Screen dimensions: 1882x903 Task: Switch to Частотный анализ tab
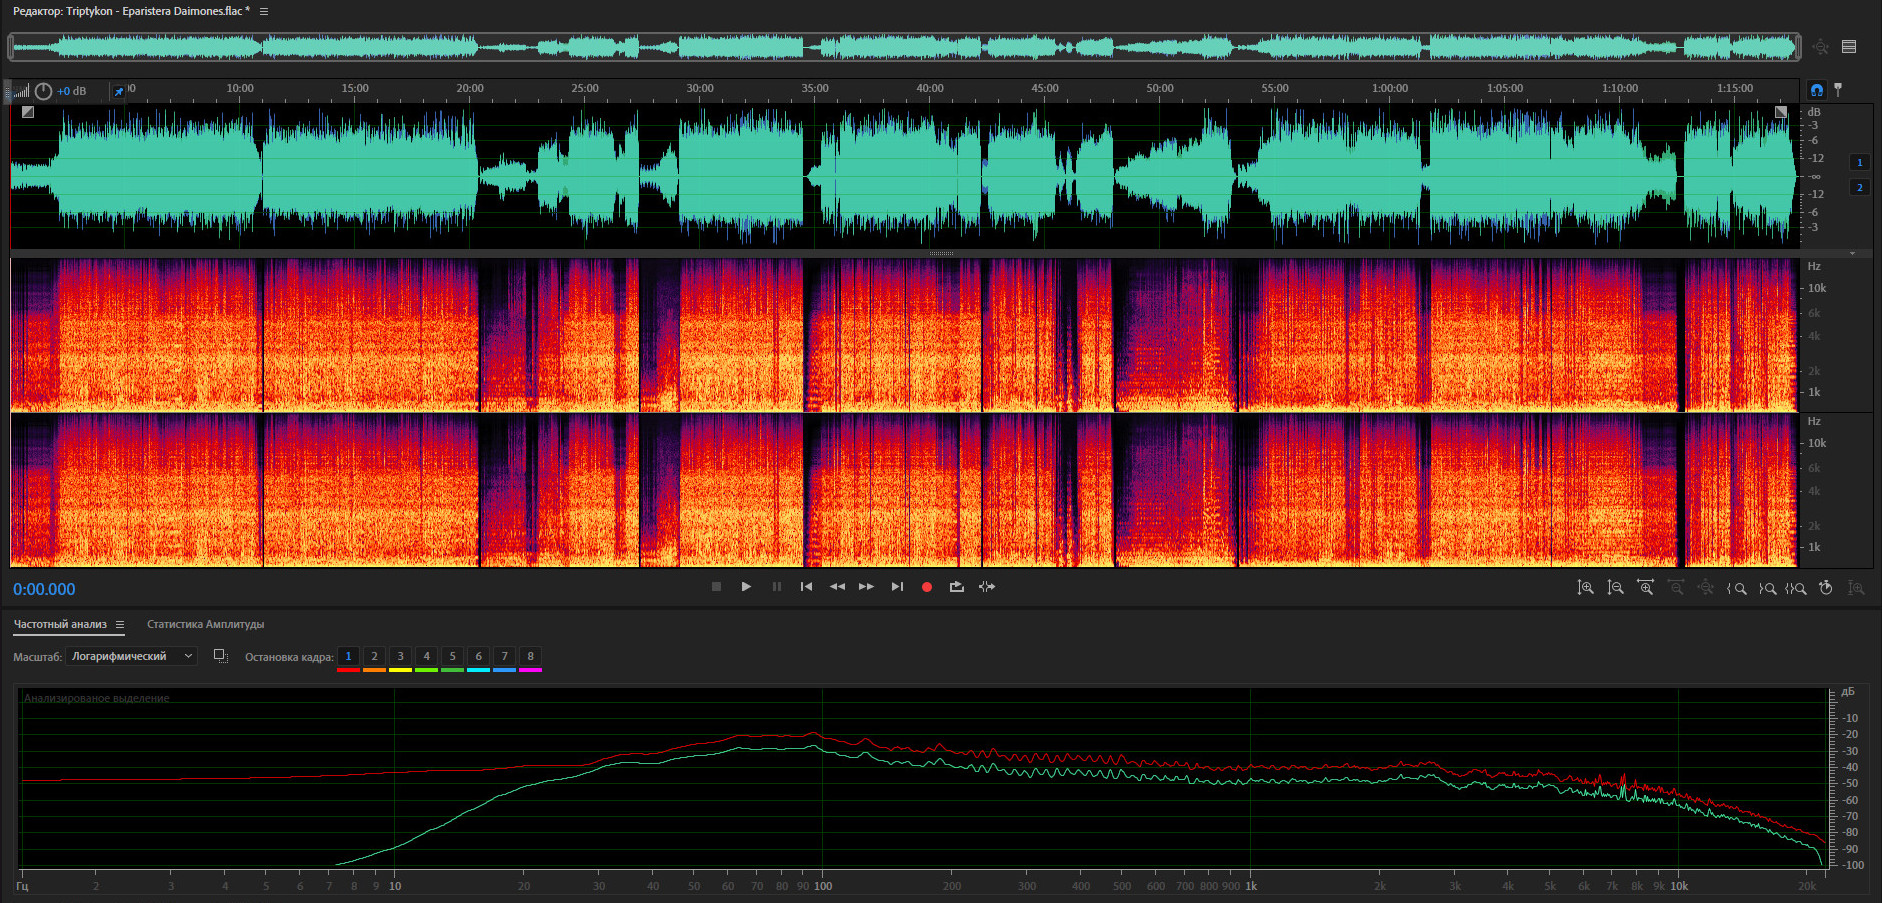coord(60,624)
